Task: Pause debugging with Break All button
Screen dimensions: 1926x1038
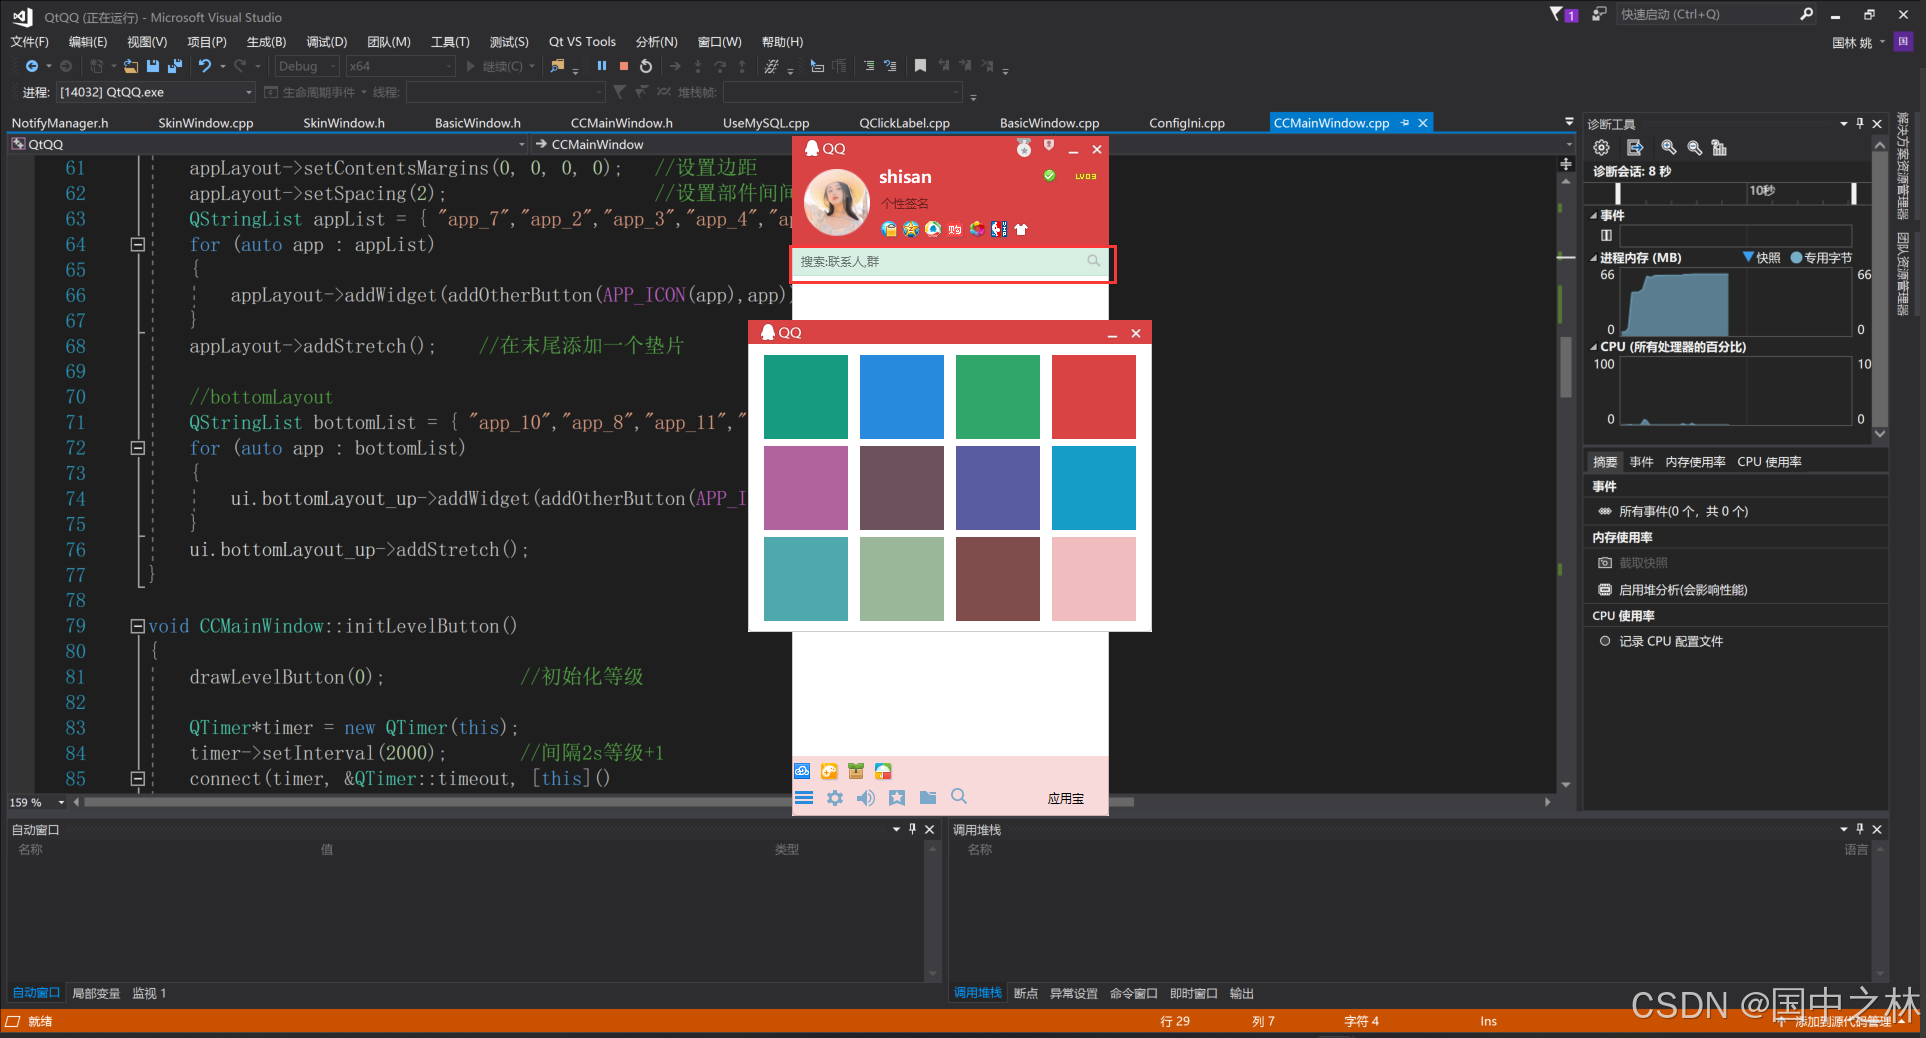Action: (x=602, y=66)
